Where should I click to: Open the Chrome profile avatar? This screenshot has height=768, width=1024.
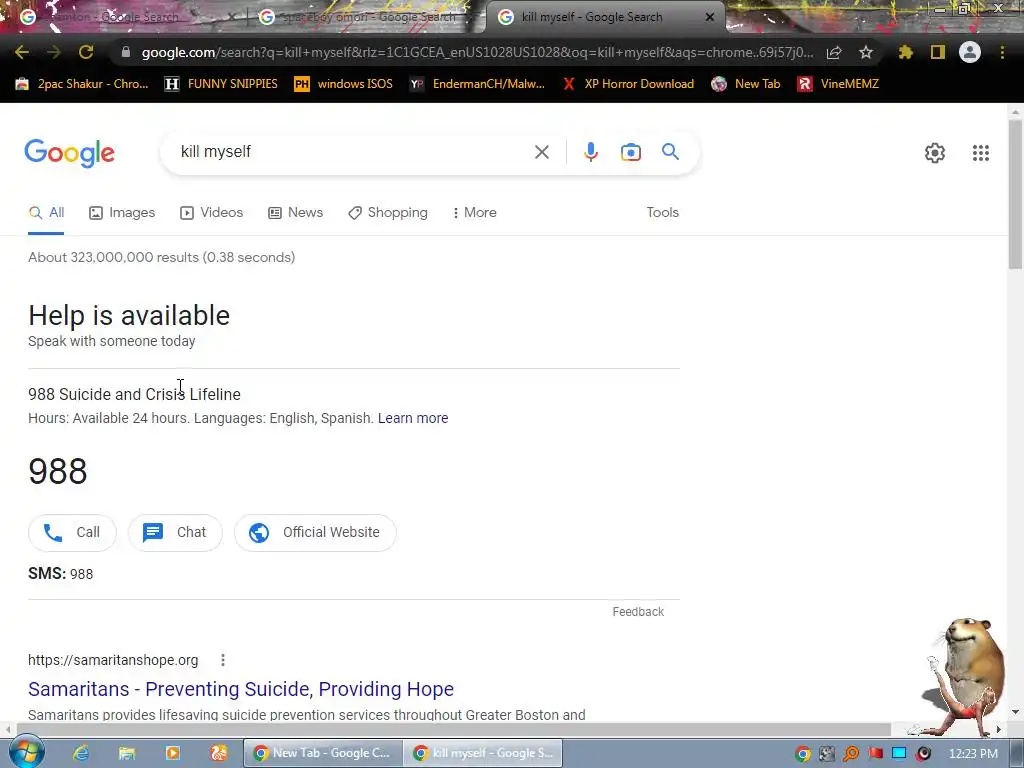(x=970, y=52)
